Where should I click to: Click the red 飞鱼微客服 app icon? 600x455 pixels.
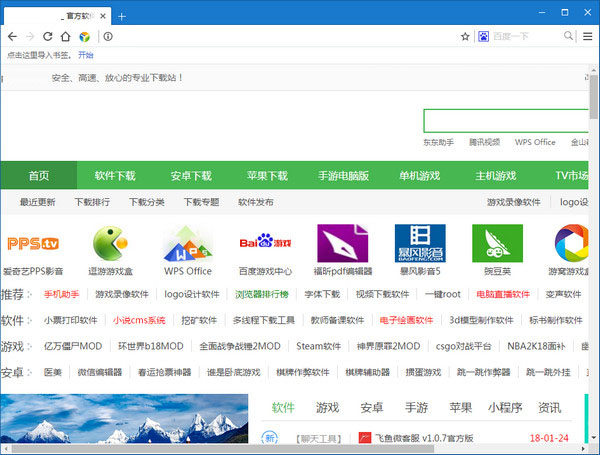click(x=365, y=438)
